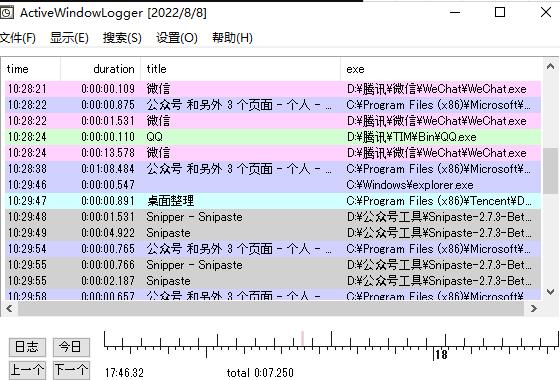The image size is (560, 380).
Task: Open the 搜索(S) menu
Action: pyautogui.click(x=122, y=38)
